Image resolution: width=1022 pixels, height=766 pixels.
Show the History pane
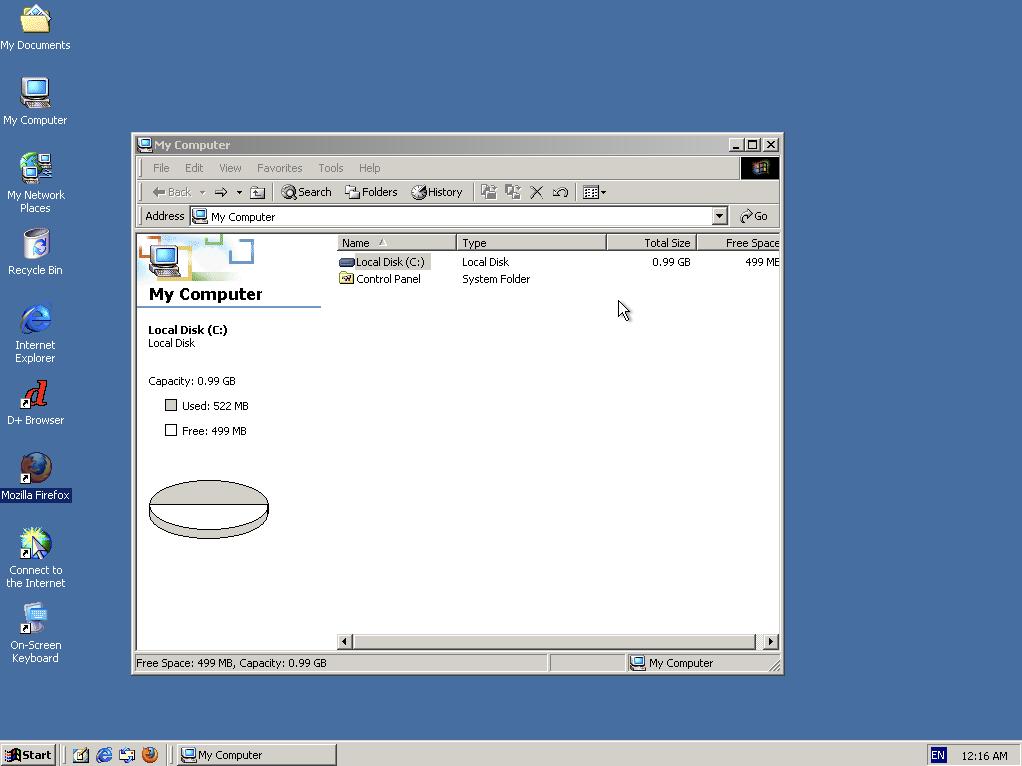437,192
